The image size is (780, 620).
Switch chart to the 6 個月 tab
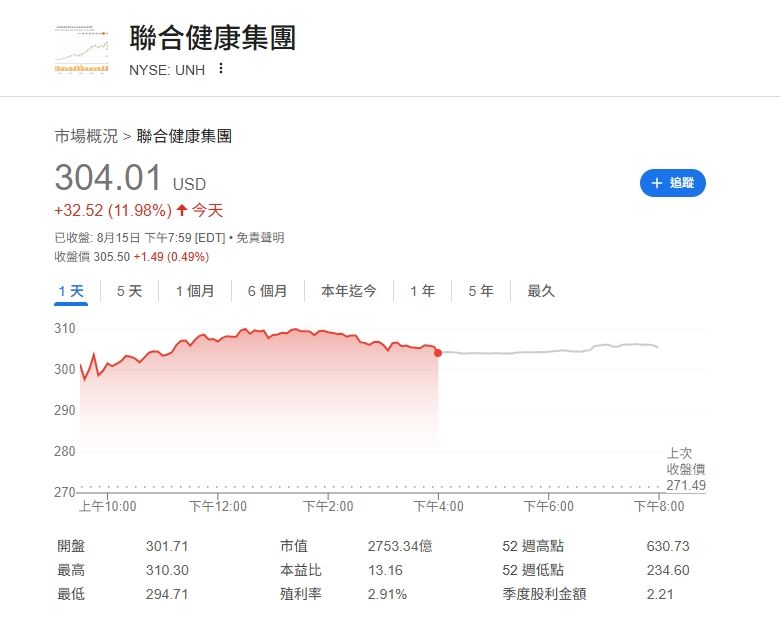click(268, 291)
